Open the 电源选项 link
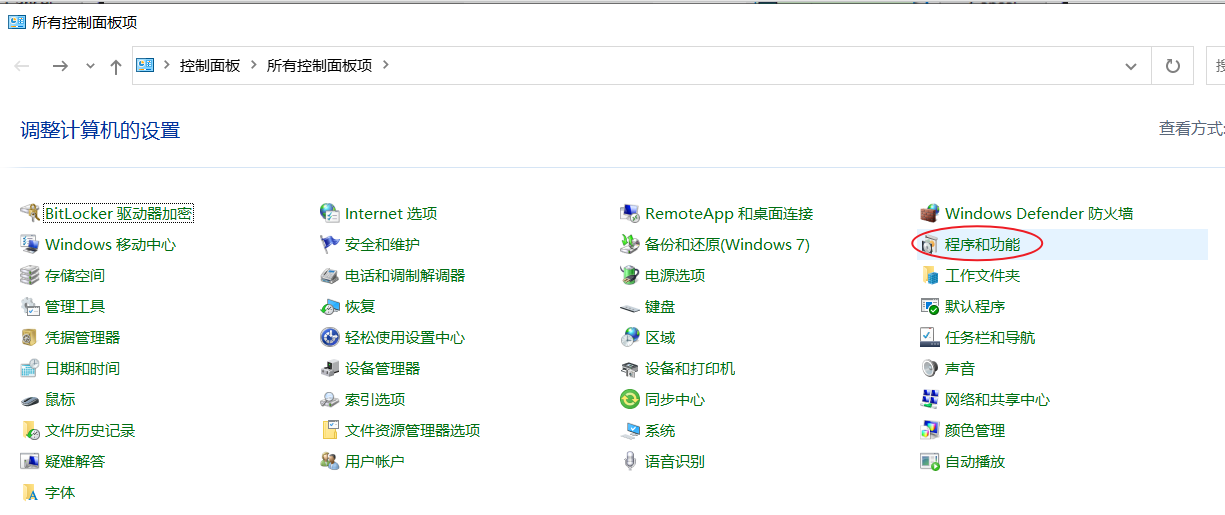Image resolution: width=1225 pixels, height=515 pixels. pyautogui.click(x=675, y=275)
